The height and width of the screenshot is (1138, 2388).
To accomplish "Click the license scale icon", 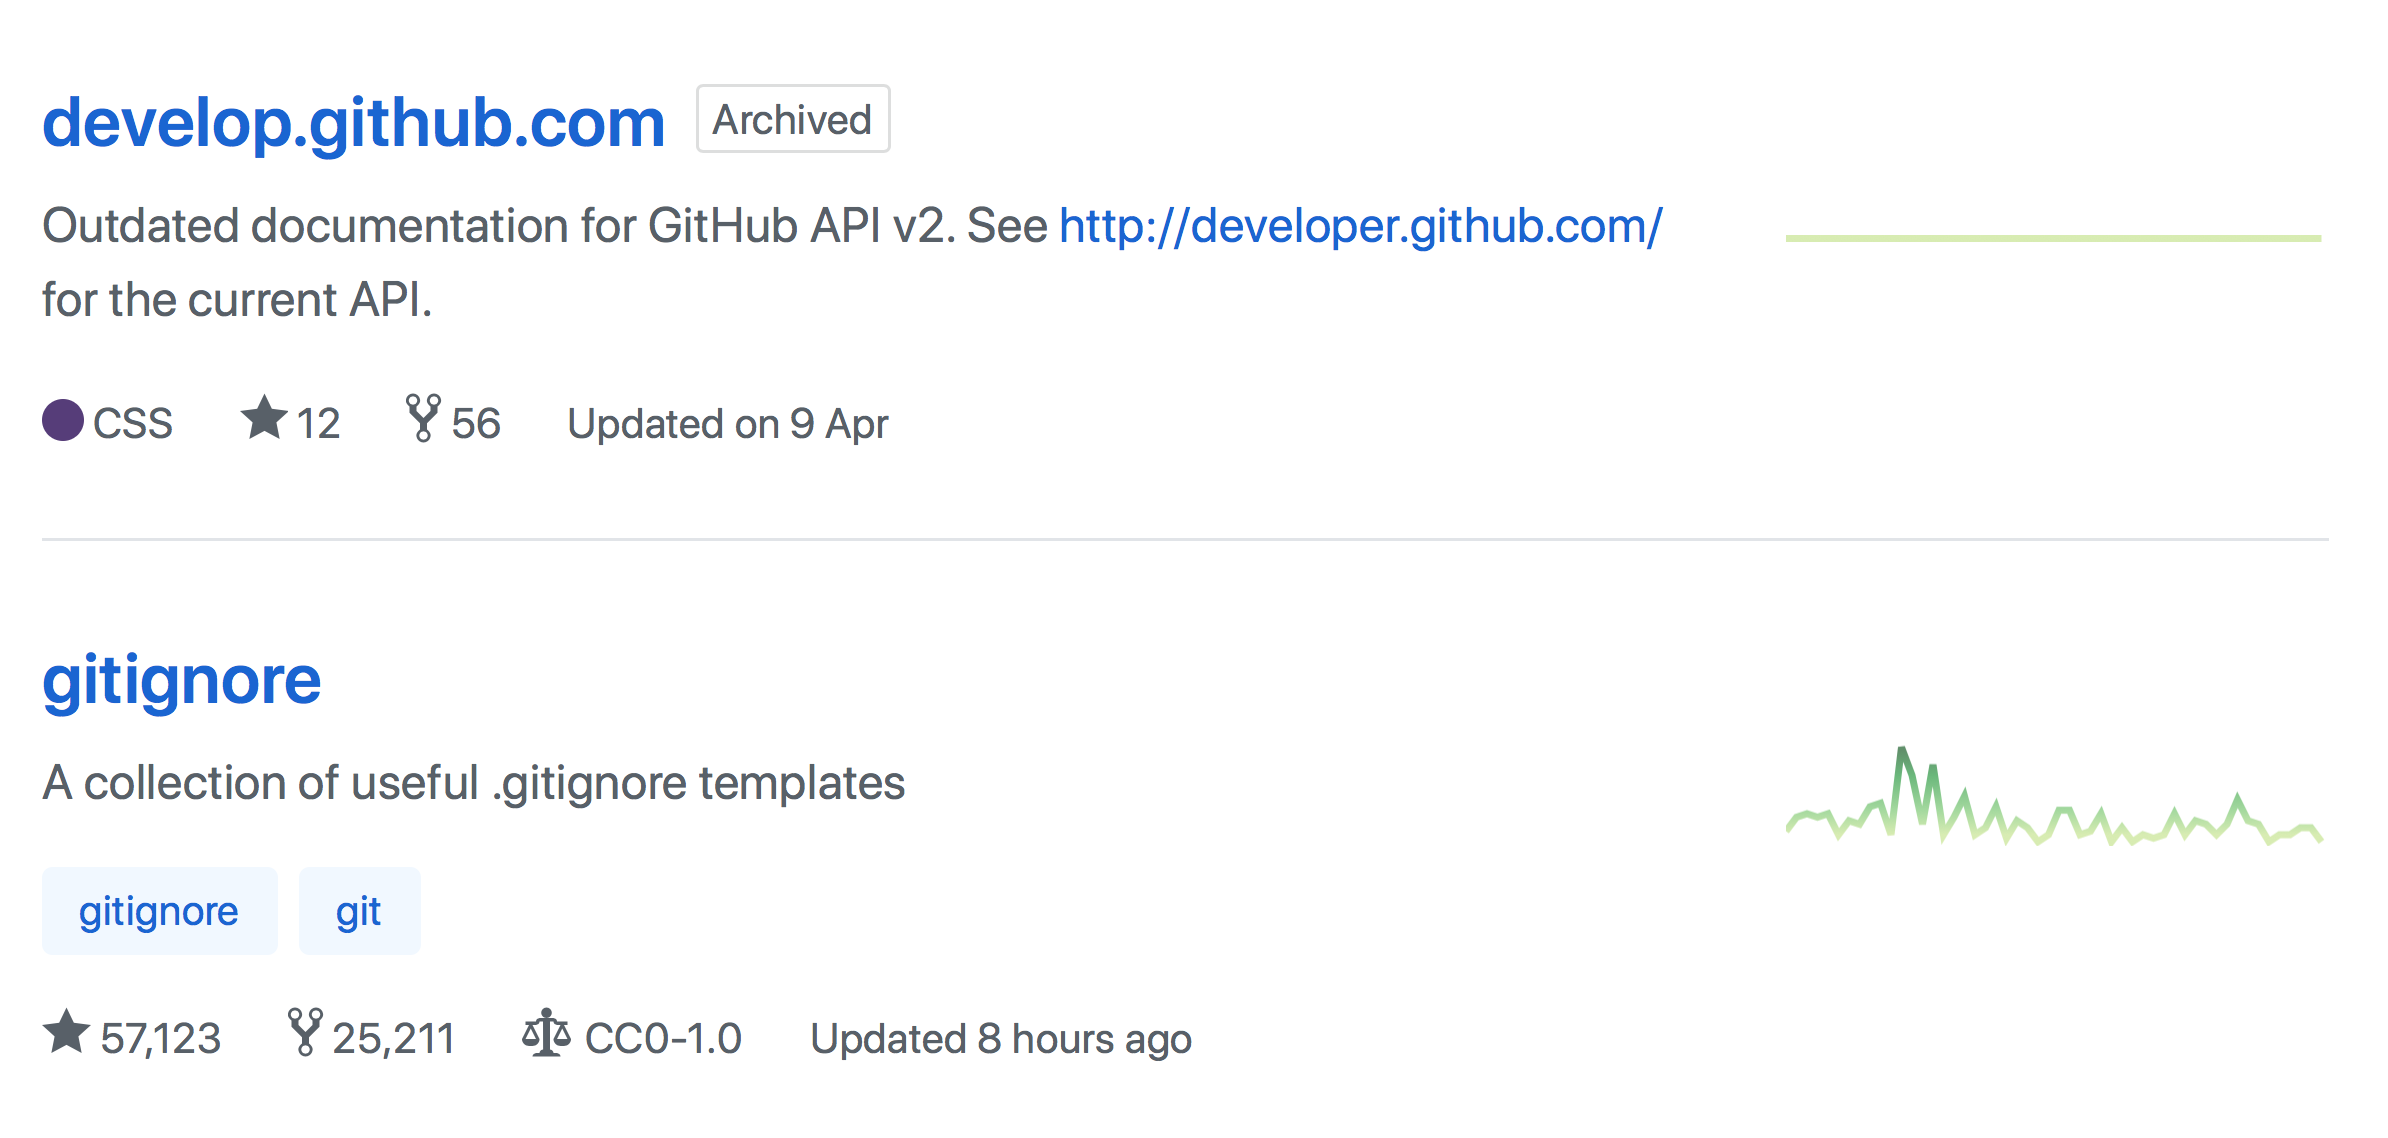I will point(546,1033).
